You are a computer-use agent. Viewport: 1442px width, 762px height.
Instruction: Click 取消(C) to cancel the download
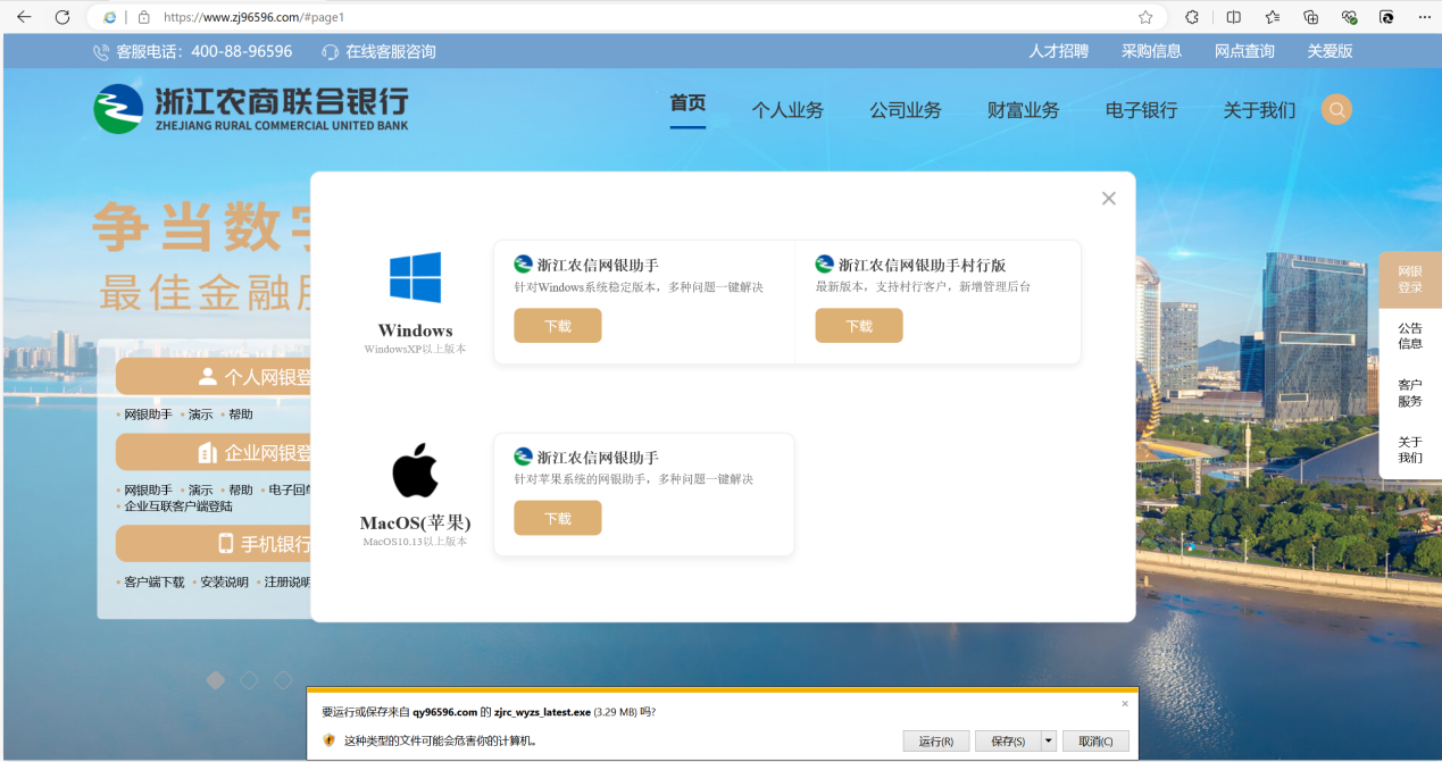tap(1096, 741)
